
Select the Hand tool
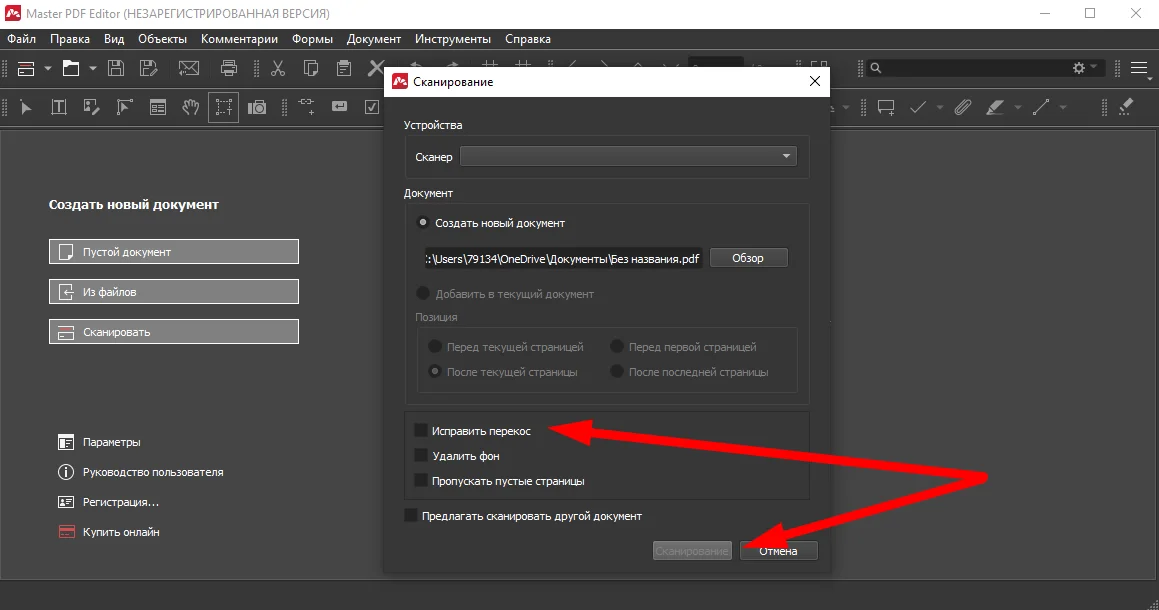[x=190, y=107]
